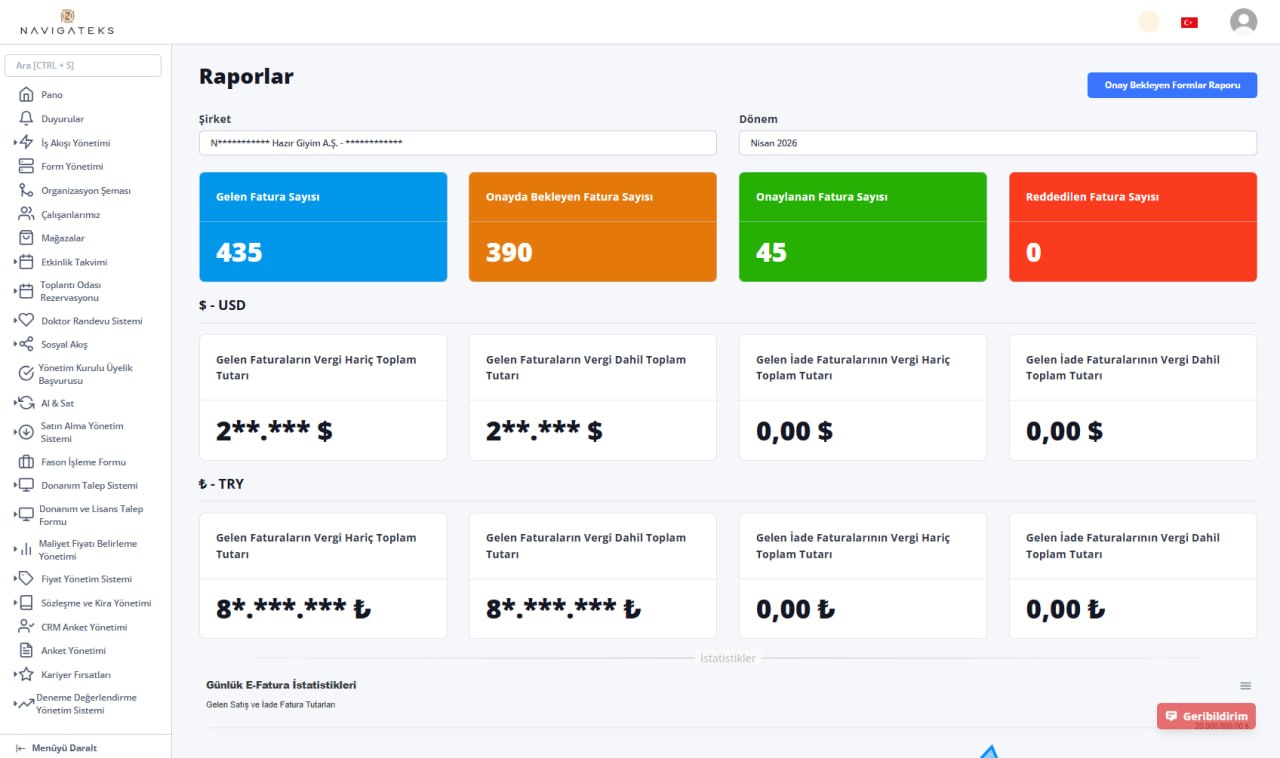This screenshot has width=1280, height=758.
Task: Click the Geribildirim feedback button
Action: tap(1206, 716)
